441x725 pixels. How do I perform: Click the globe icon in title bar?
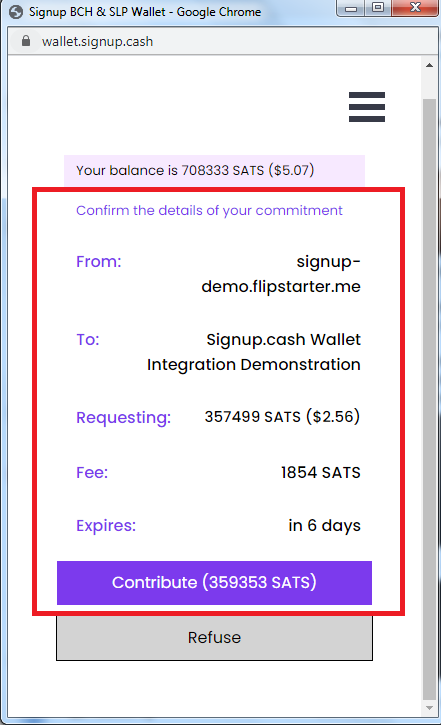click(16, 12)
